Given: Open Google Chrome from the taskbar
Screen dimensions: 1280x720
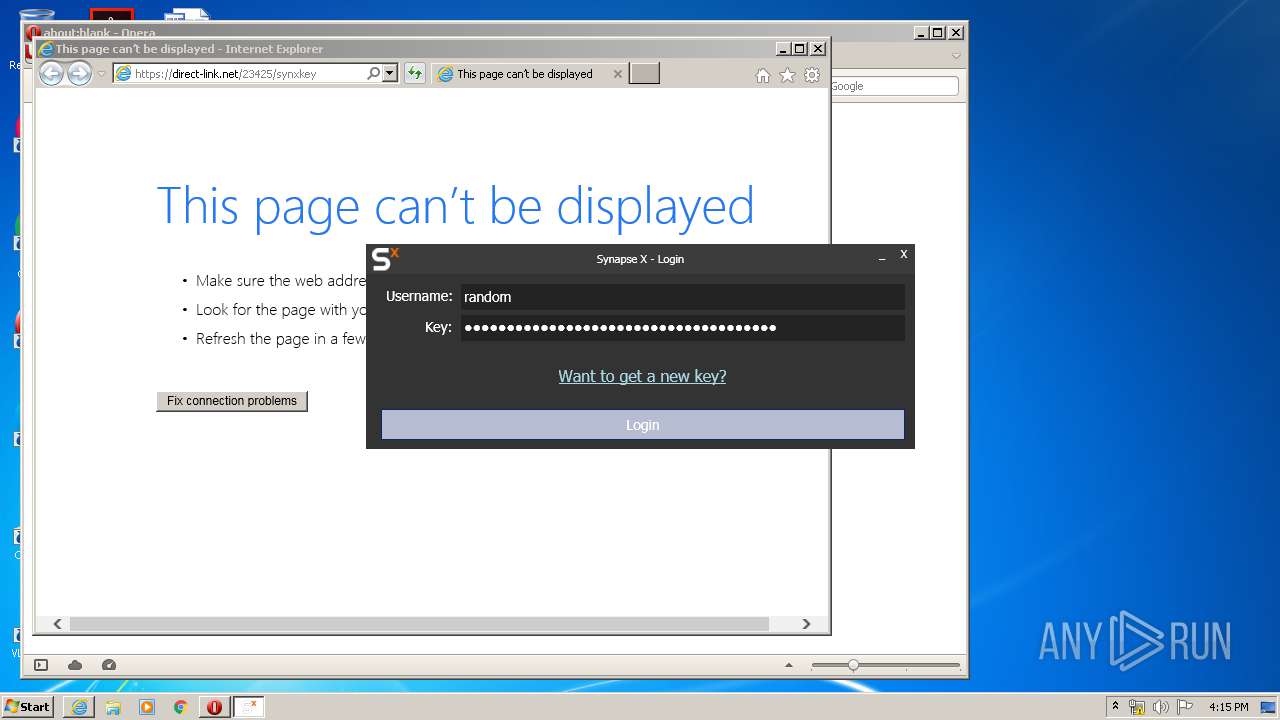Looking at the screenshot, I should [181, 707].
